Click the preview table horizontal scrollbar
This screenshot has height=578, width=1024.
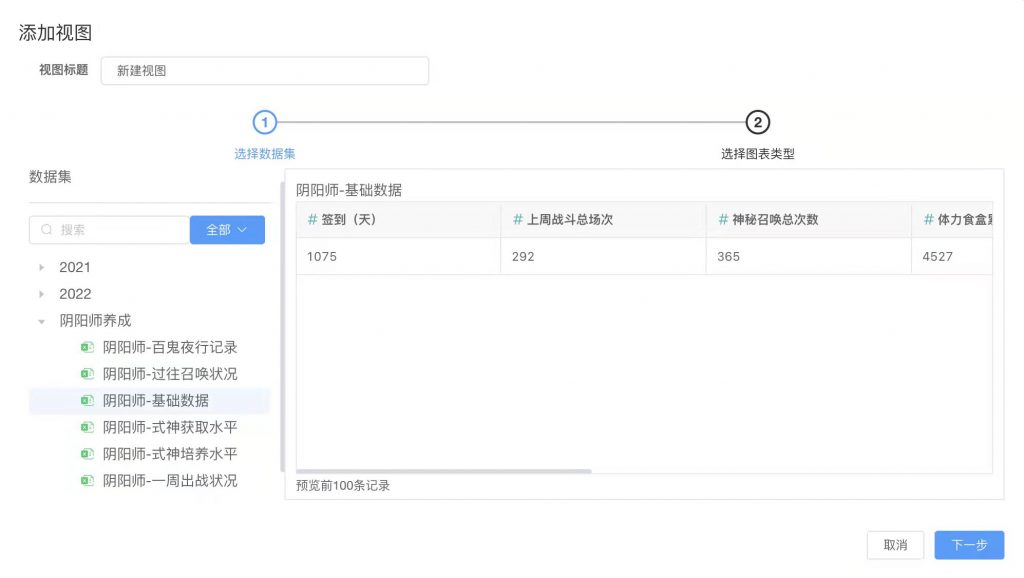point(443,471)
